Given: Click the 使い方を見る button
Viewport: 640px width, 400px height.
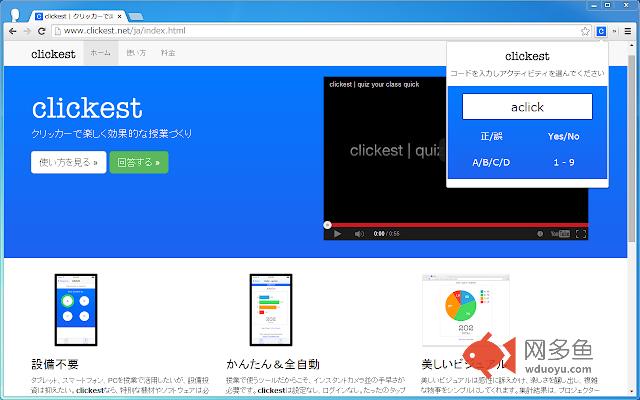Looking at the screenshot, I should (x=69, y=162).
